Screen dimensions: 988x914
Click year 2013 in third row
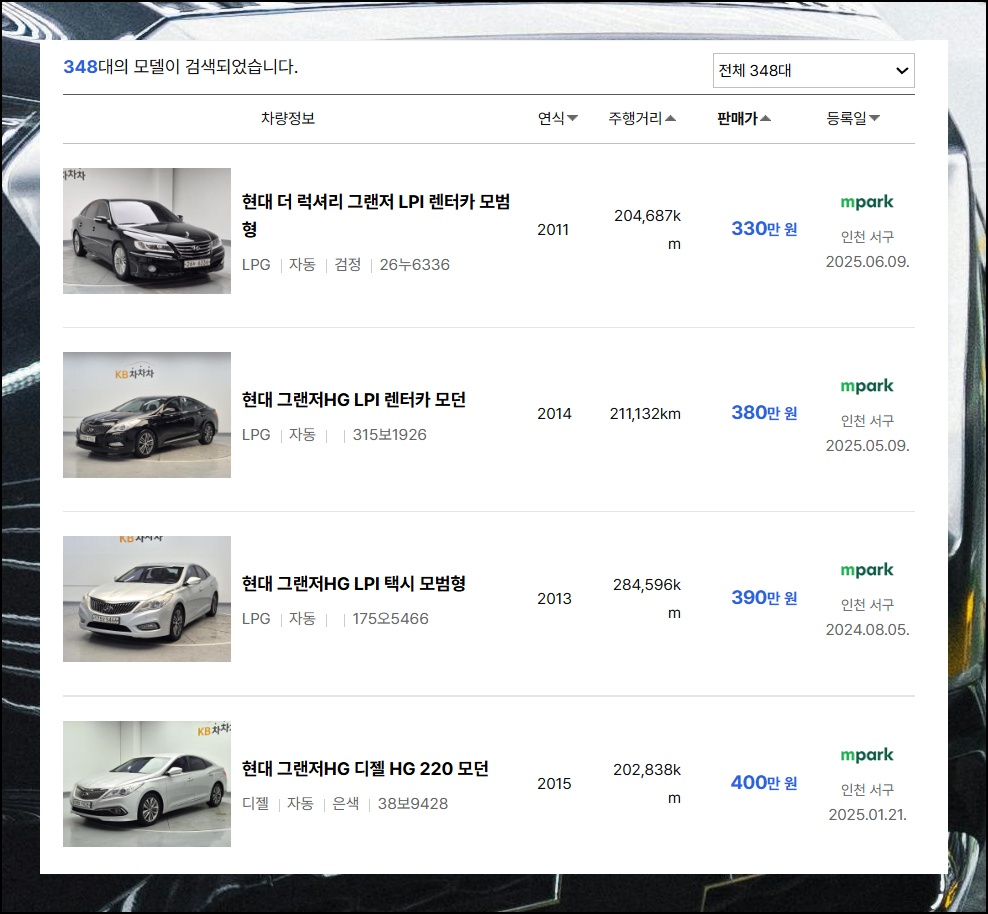click(x=554, y=598)
